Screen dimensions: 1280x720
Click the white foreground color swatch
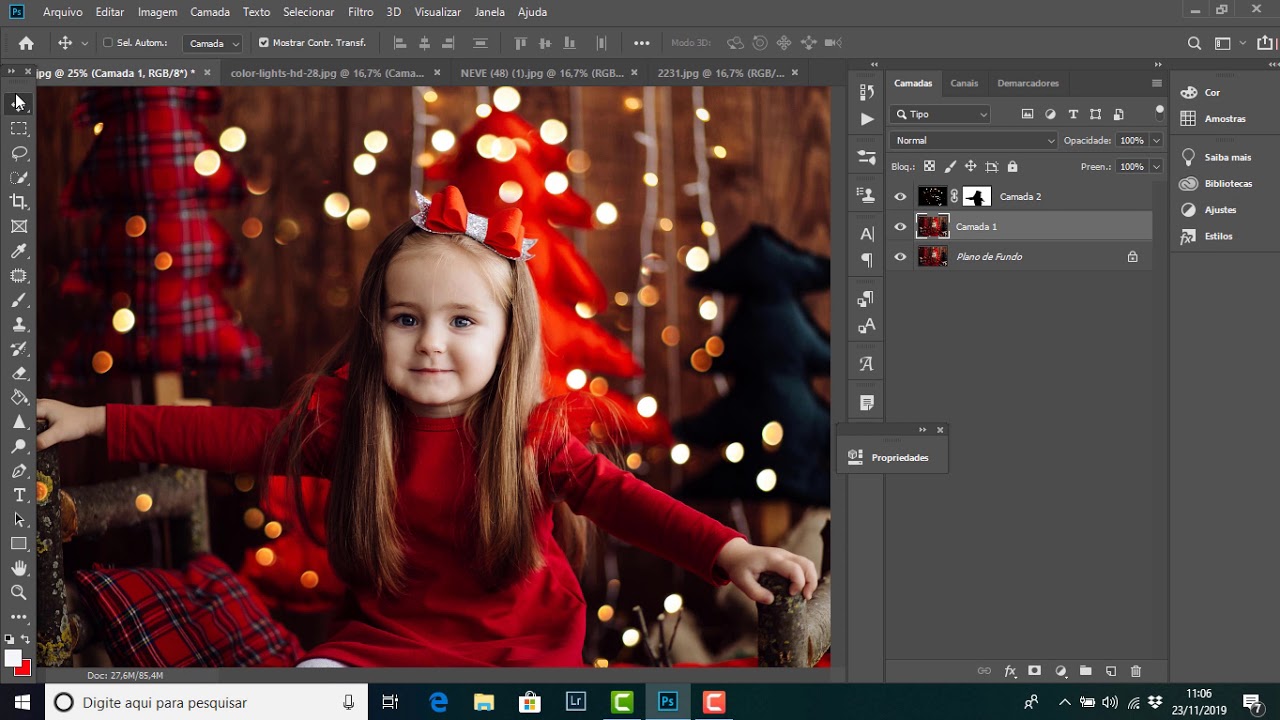coord(12,658)
